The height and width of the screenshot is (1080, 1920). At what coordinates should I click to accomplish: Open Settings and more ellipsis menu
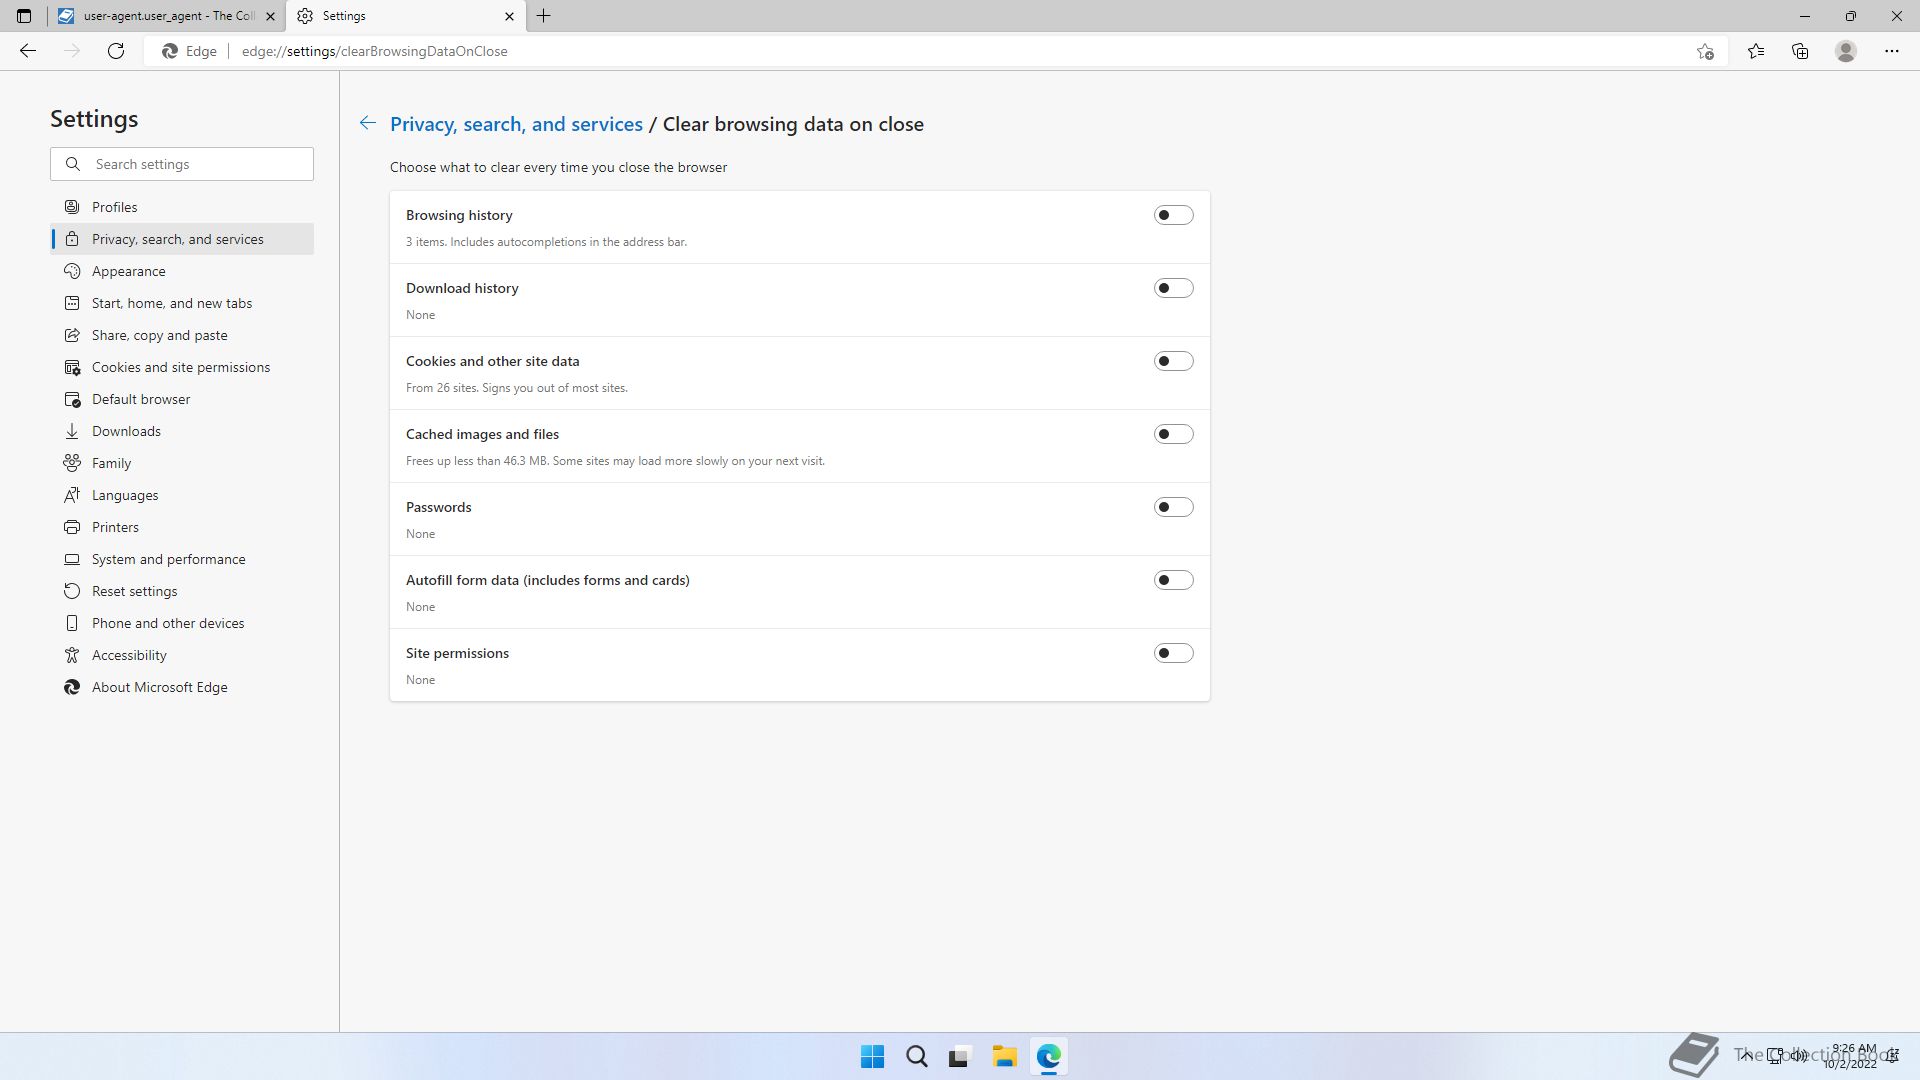click(x=1891, y=51)
